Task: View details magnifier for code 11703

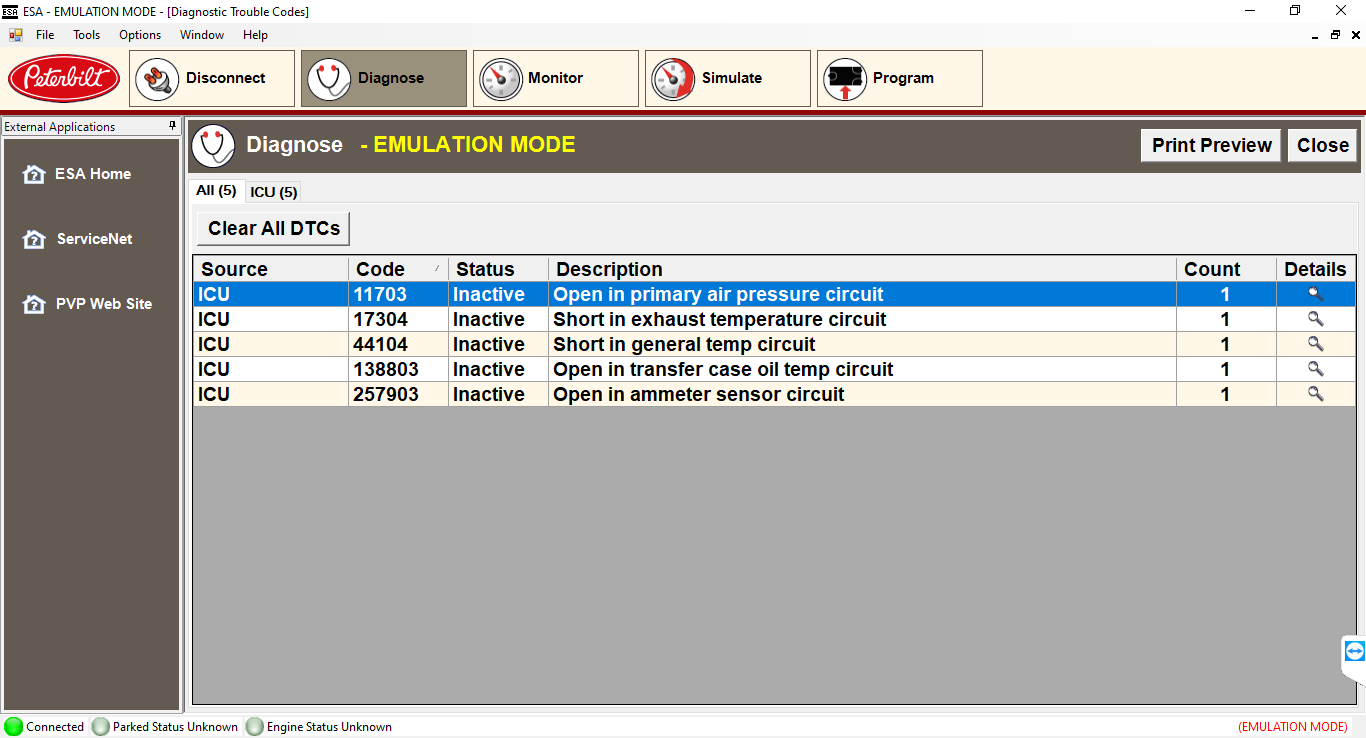Action: click(1315, 294)
